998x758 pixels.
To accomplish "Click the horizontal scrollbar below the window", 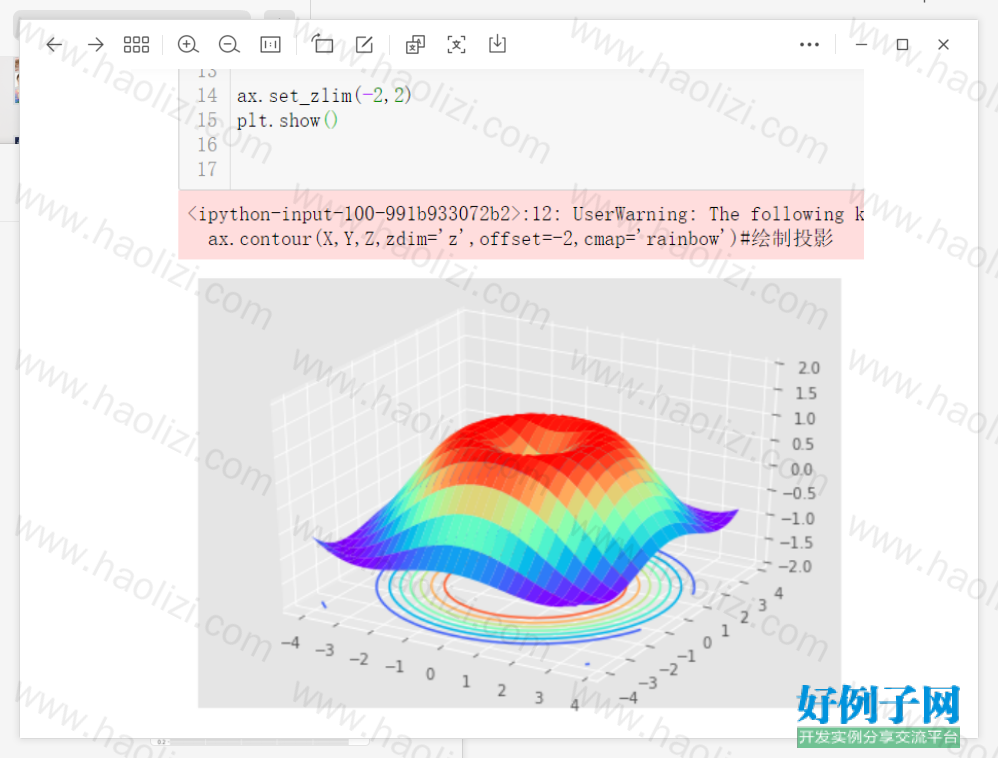I will point(260,741).
